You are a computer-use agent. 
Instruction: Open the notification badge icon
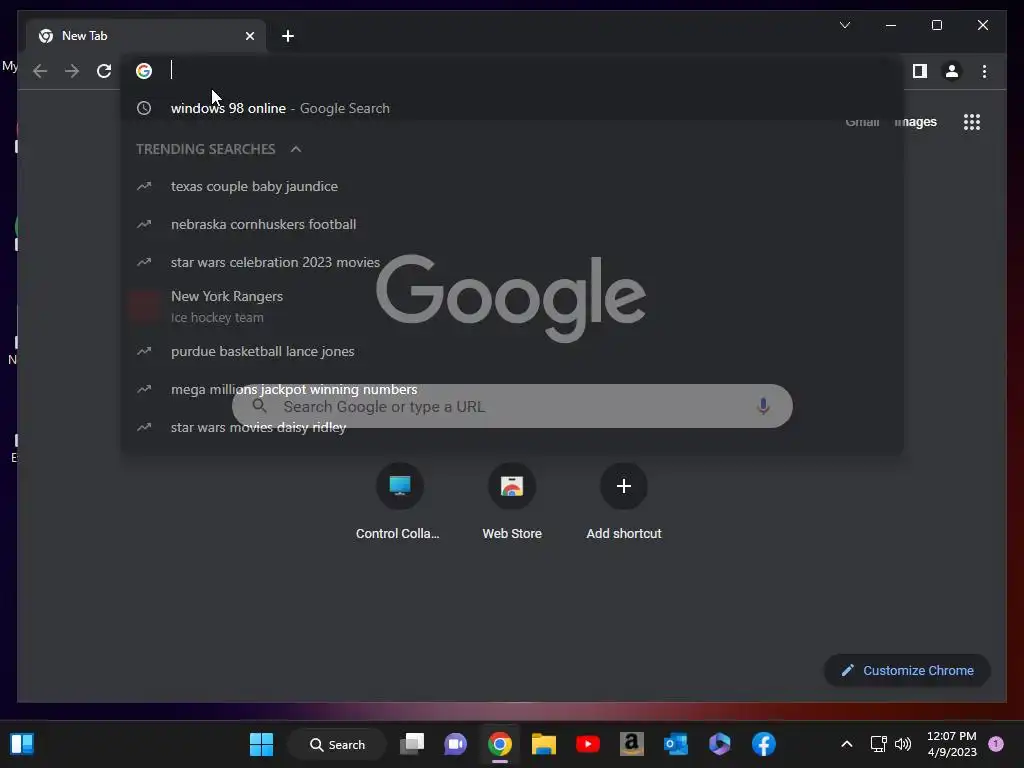(996, 744)
